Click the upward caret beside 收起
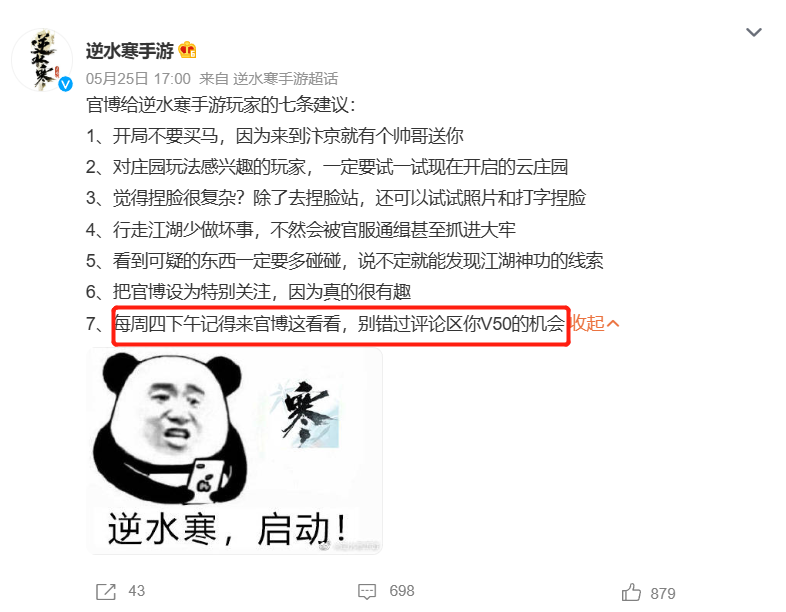 tap(613, 324)
